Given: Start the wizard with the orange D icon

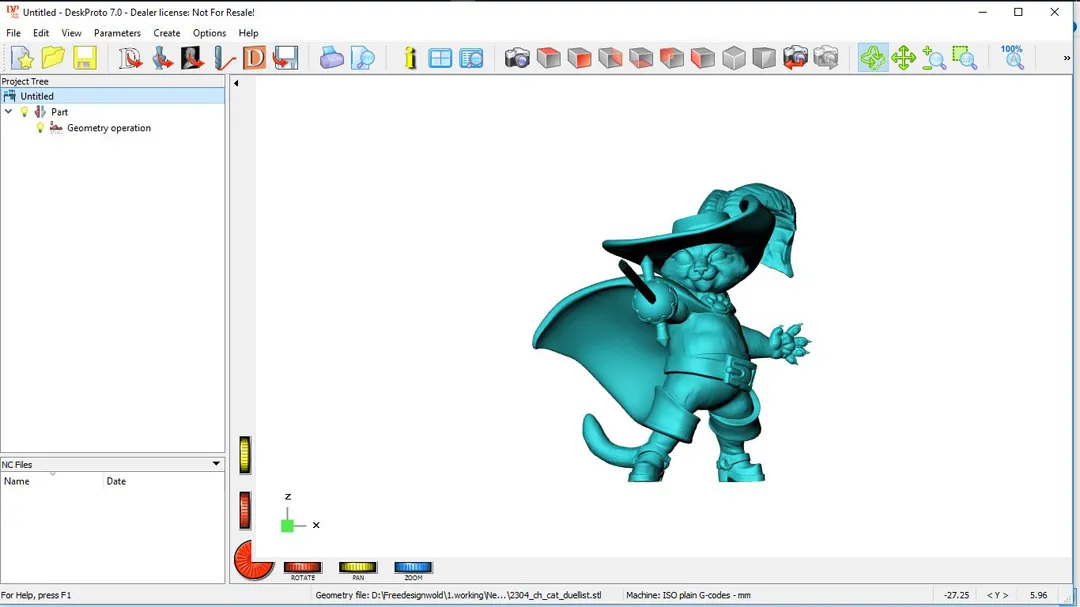Looking at the screenshot, I should (254, 59).
